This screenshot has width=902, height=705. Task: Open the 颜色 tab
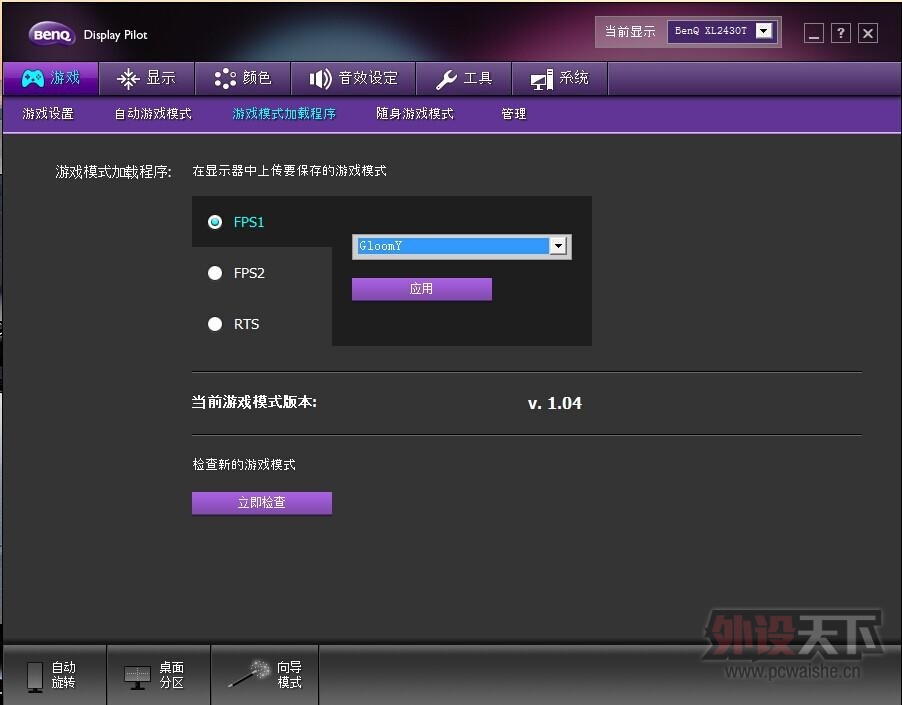(x=243, y=78)
